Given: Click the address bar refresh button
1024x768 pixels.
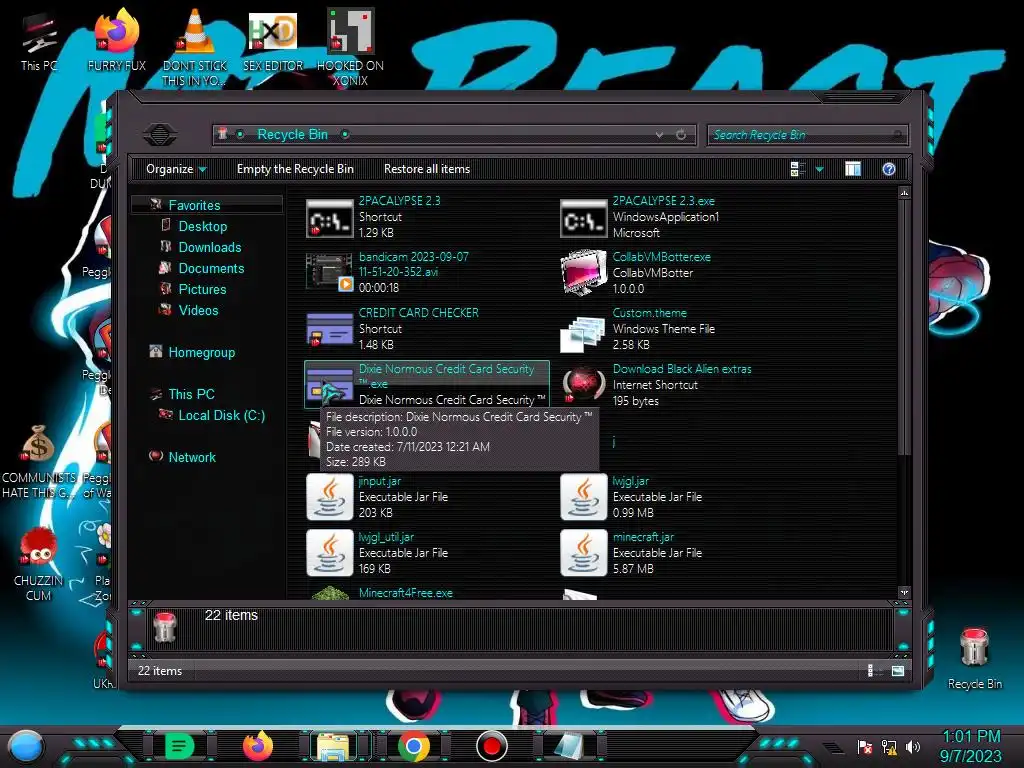Looking at the screenshot, I should point(680,135).
